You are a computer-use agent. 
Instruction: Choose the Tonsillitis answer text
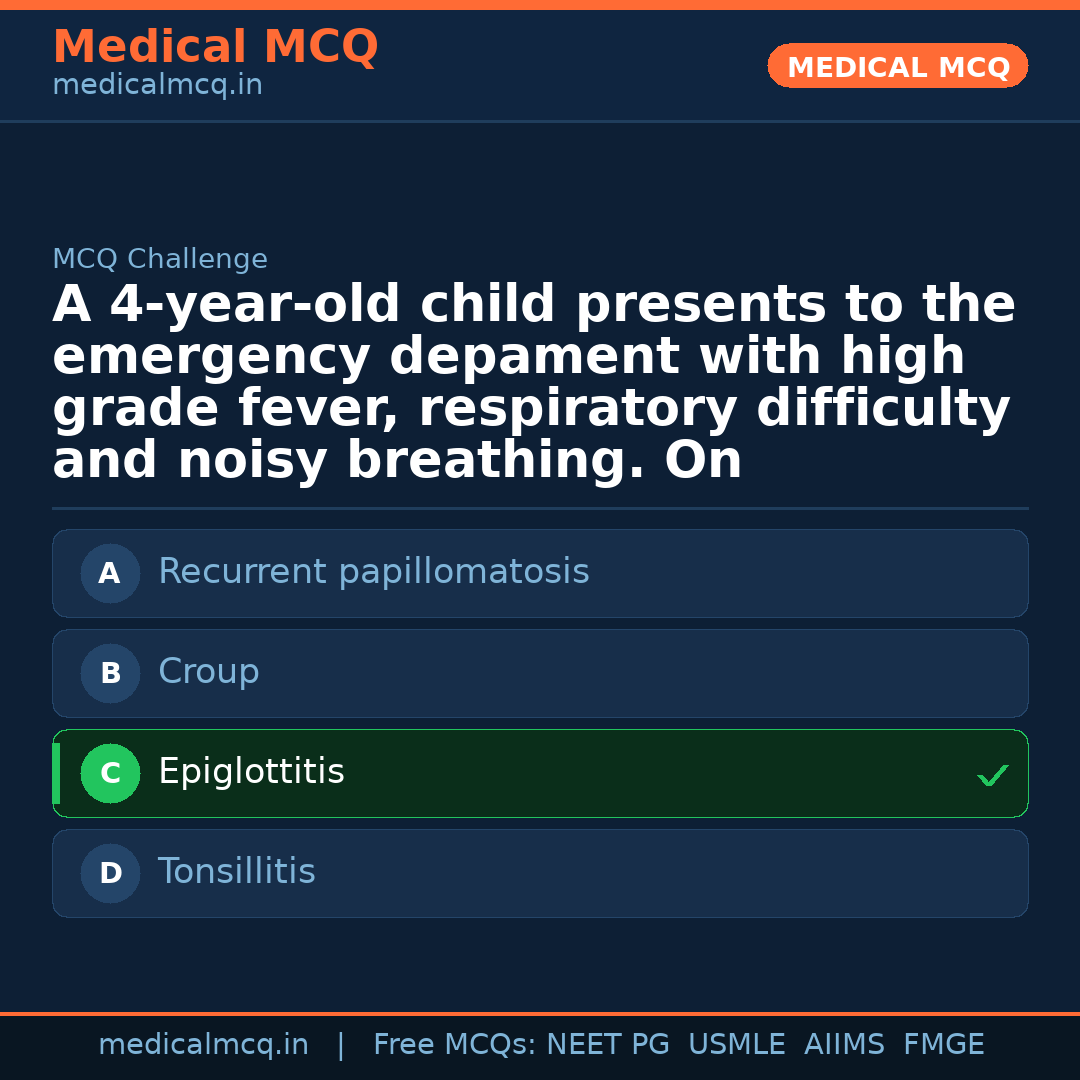click(x=236, y=872)
